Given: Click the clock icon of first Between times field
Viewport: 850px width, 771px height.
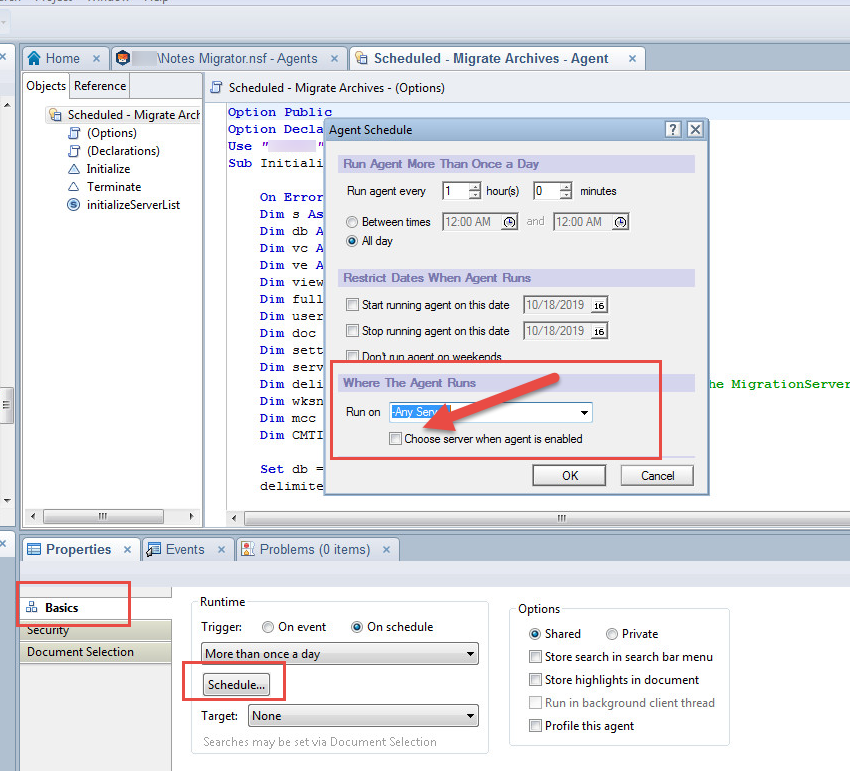Looking at the screenshot, I should tap(509, 222).
